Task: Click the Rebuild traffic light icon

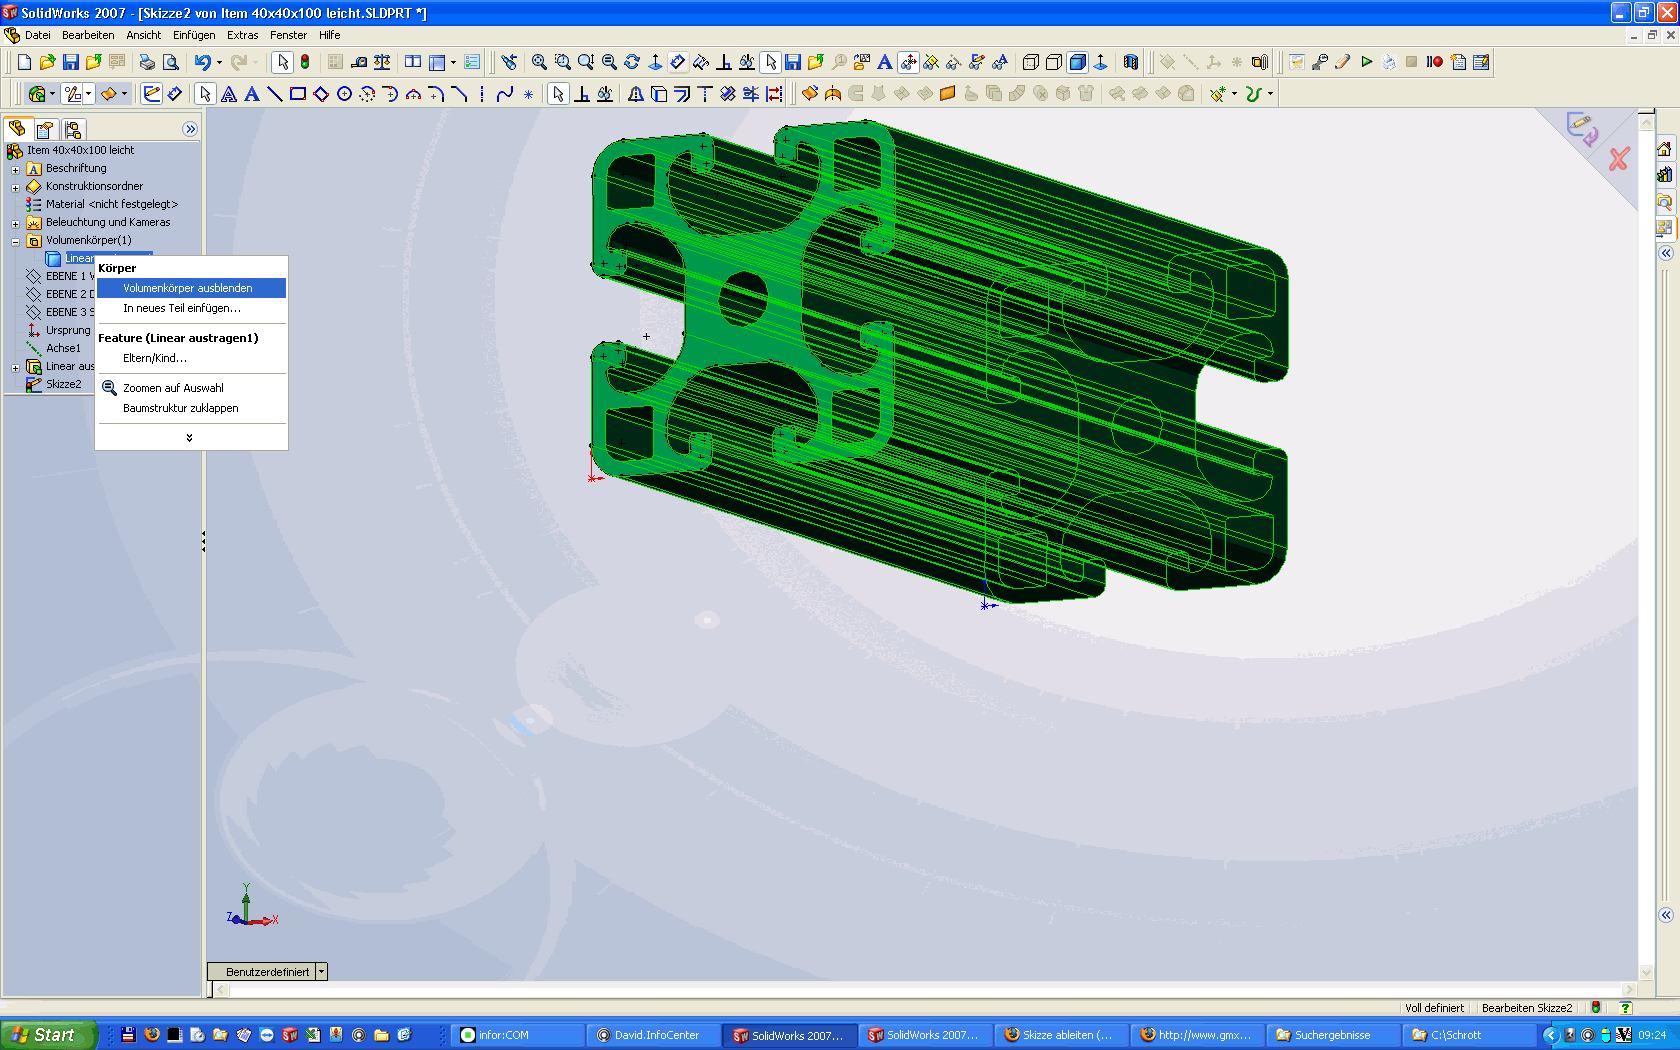Action: 305,62
